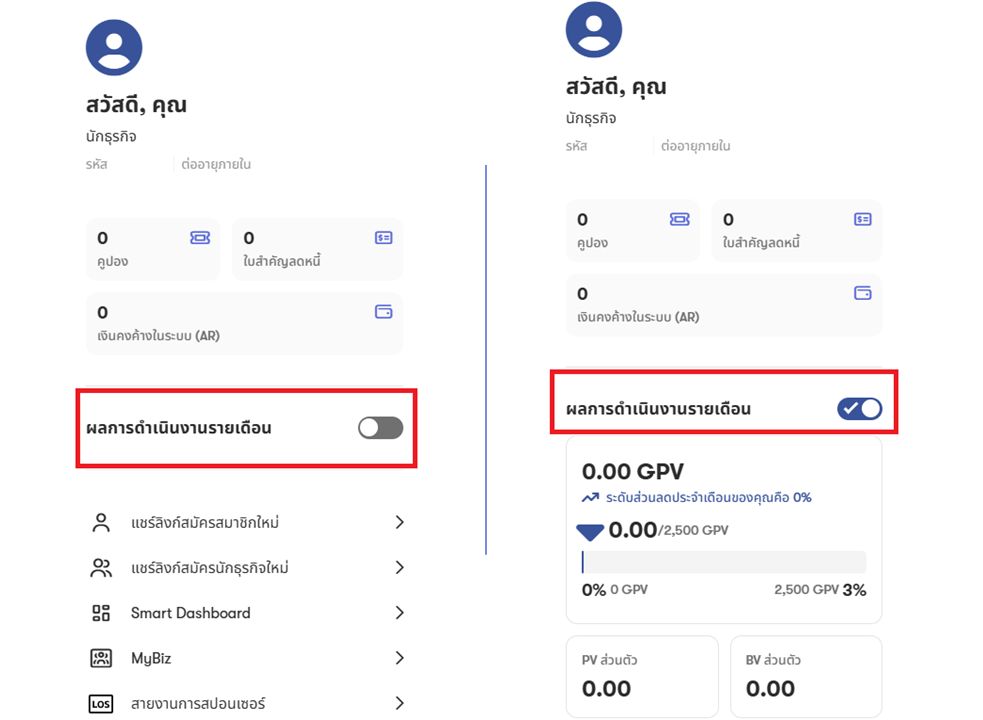Click ต่ออายุภายใน label in left panel
The height and width of the screenshot is (720, 983).
tap(216, 164)
